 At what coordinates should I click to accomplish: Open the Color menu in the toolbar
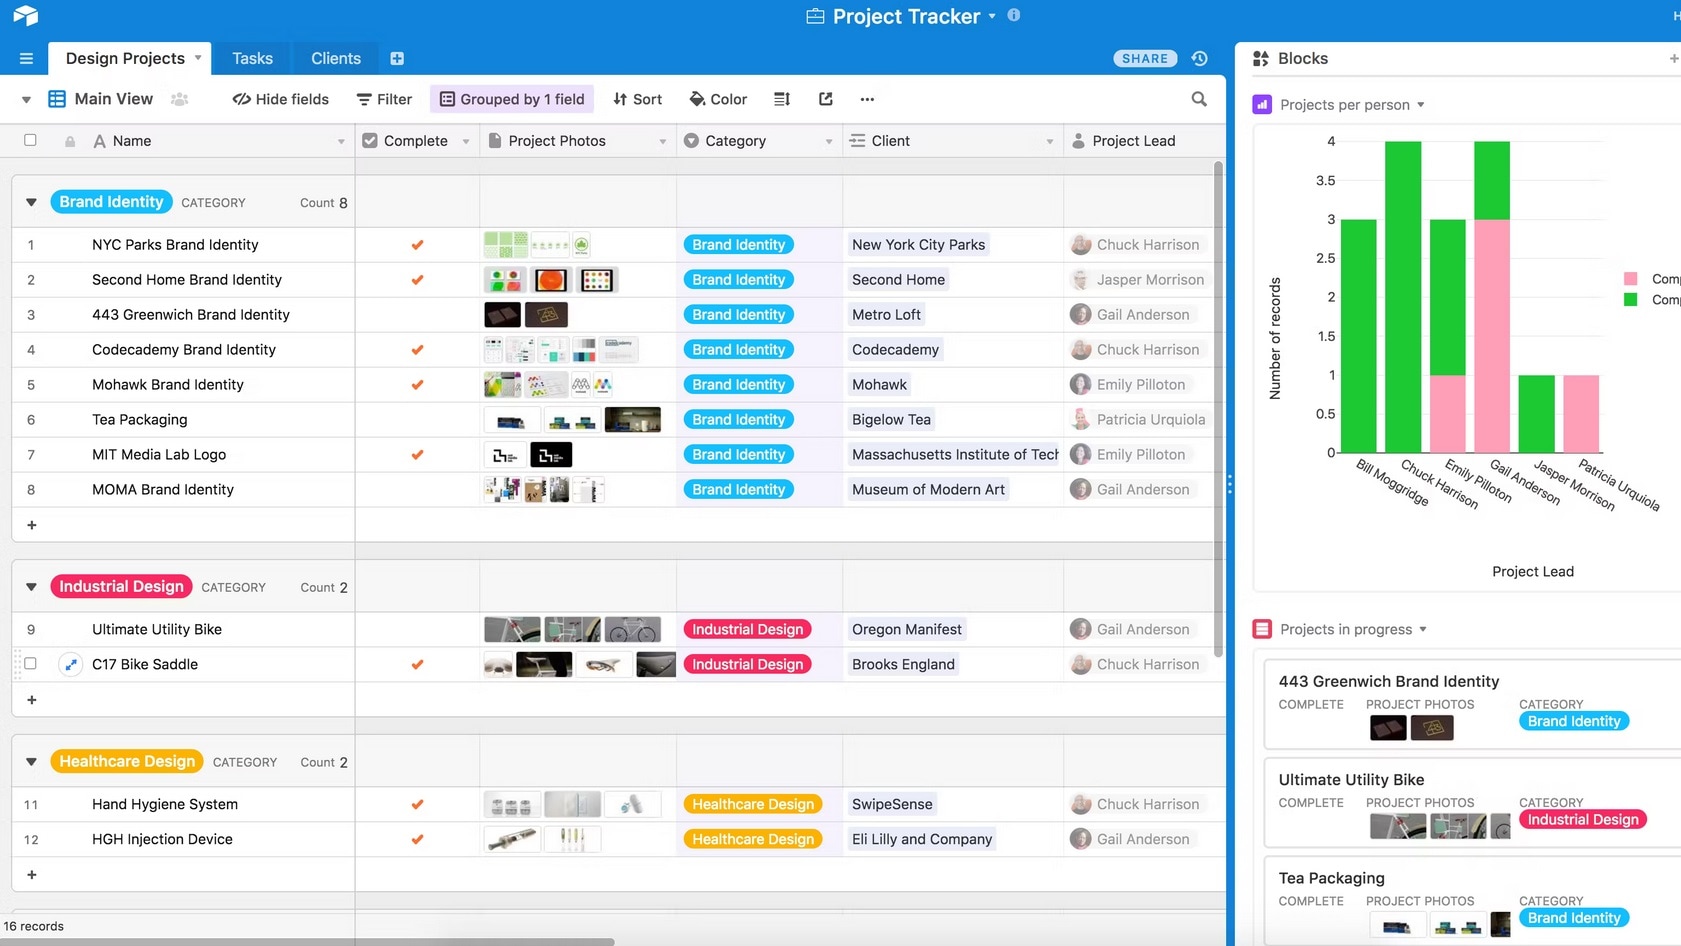click(x=717, y=99)
